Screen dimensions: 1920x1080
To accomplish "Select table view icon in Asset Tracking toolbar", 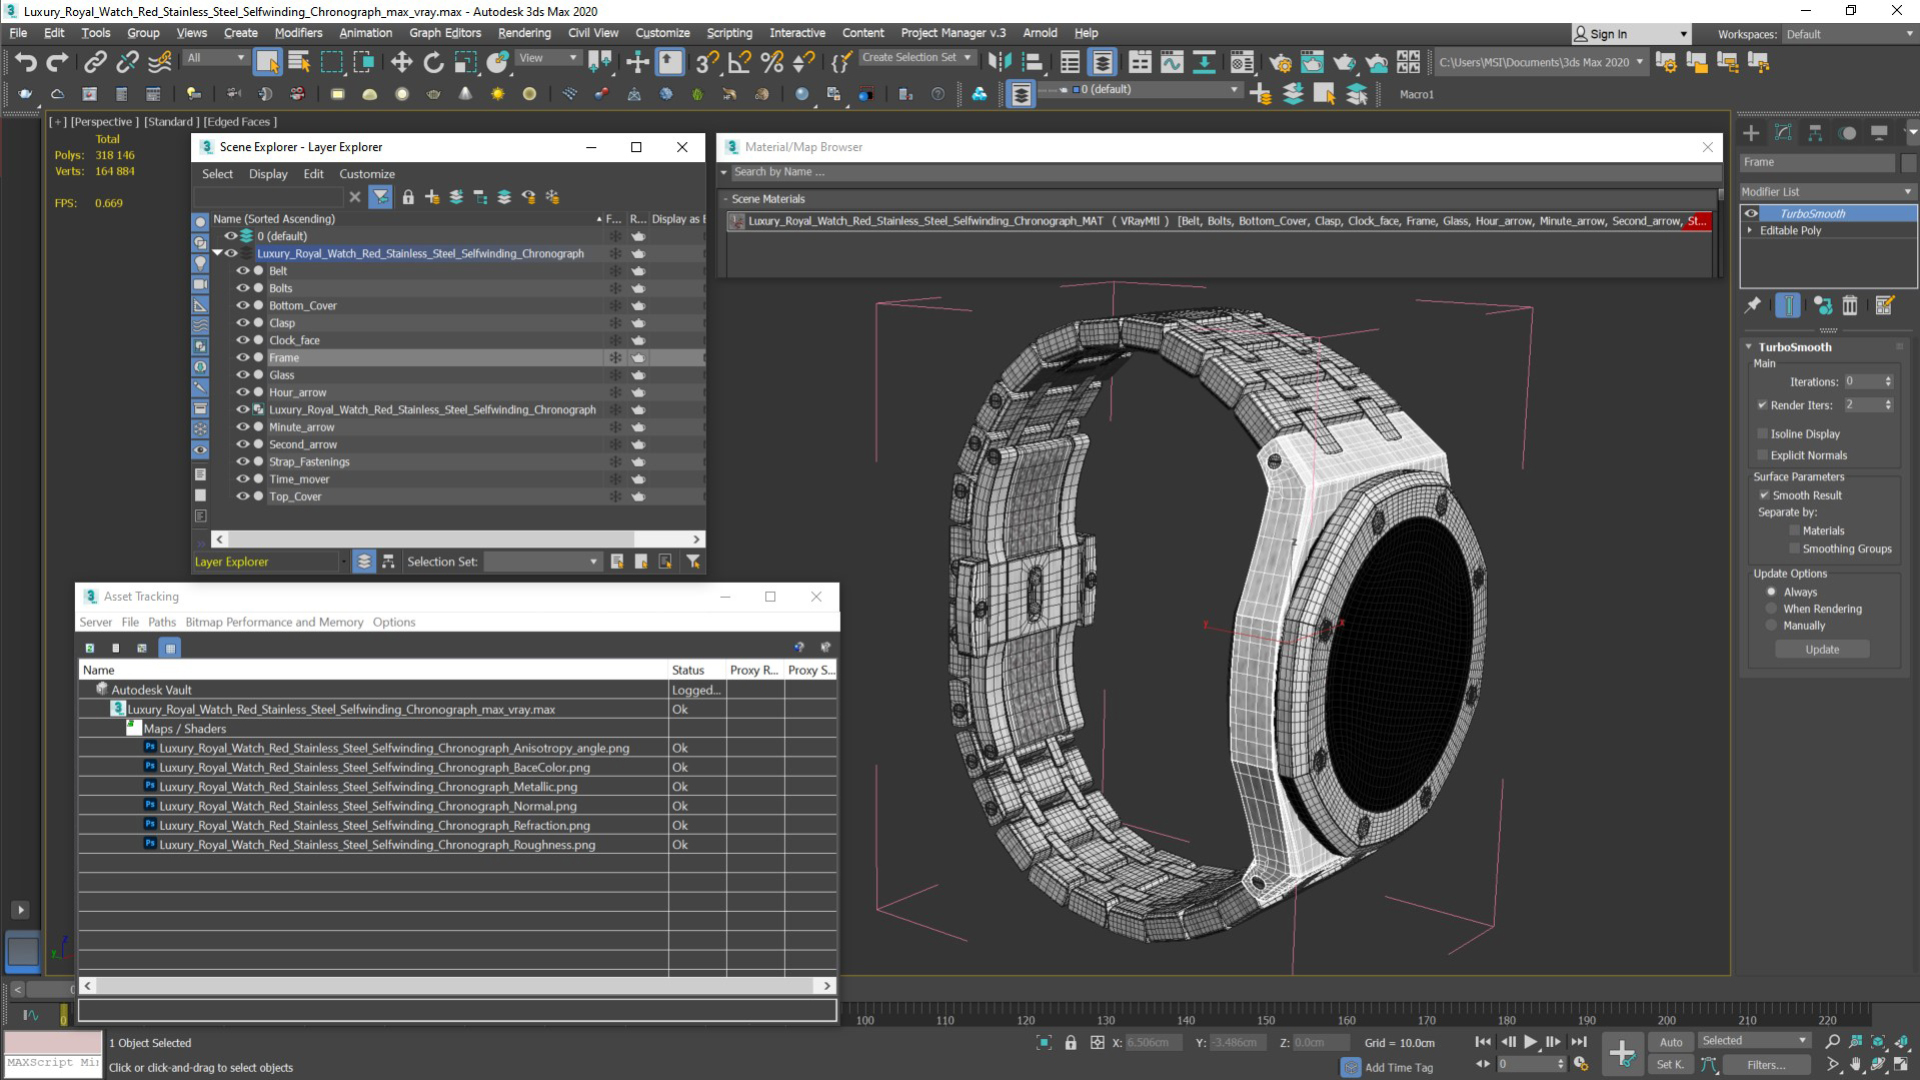I will pyautogui.click(x=170, y=648).
